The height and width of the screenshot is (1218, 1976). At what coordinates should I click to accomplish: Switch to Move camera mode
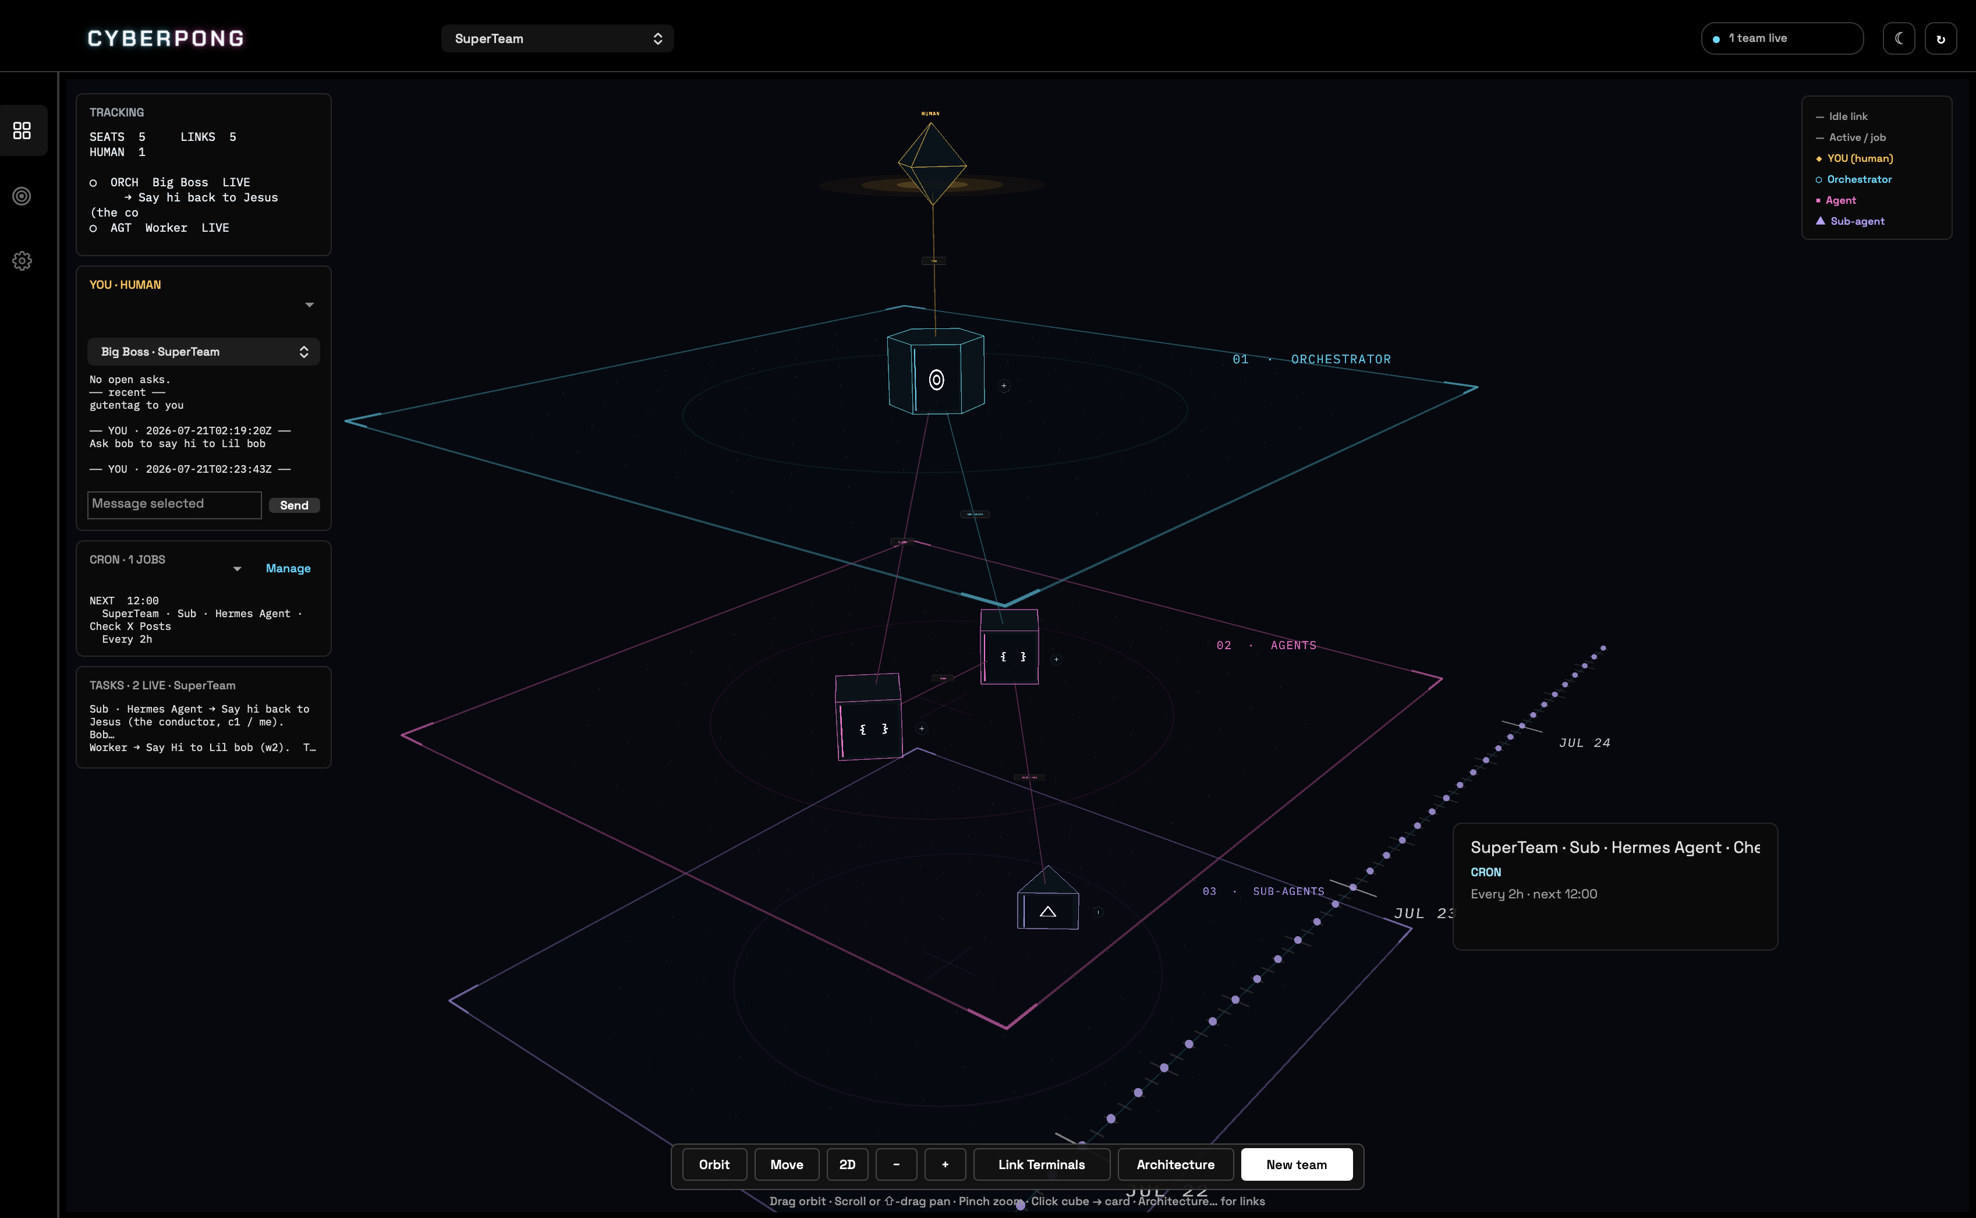pyautogui.click(x=786, y=1165)
